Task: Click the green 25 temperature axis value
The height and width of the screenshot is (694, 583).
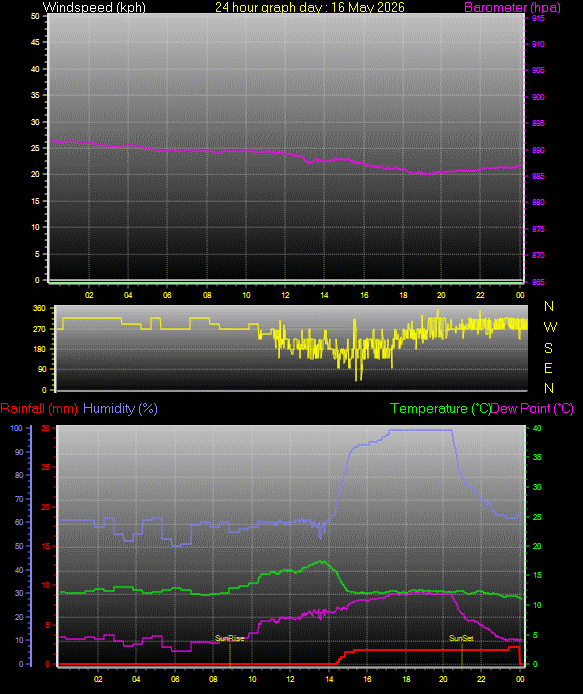Action: [x=537, y=517]
